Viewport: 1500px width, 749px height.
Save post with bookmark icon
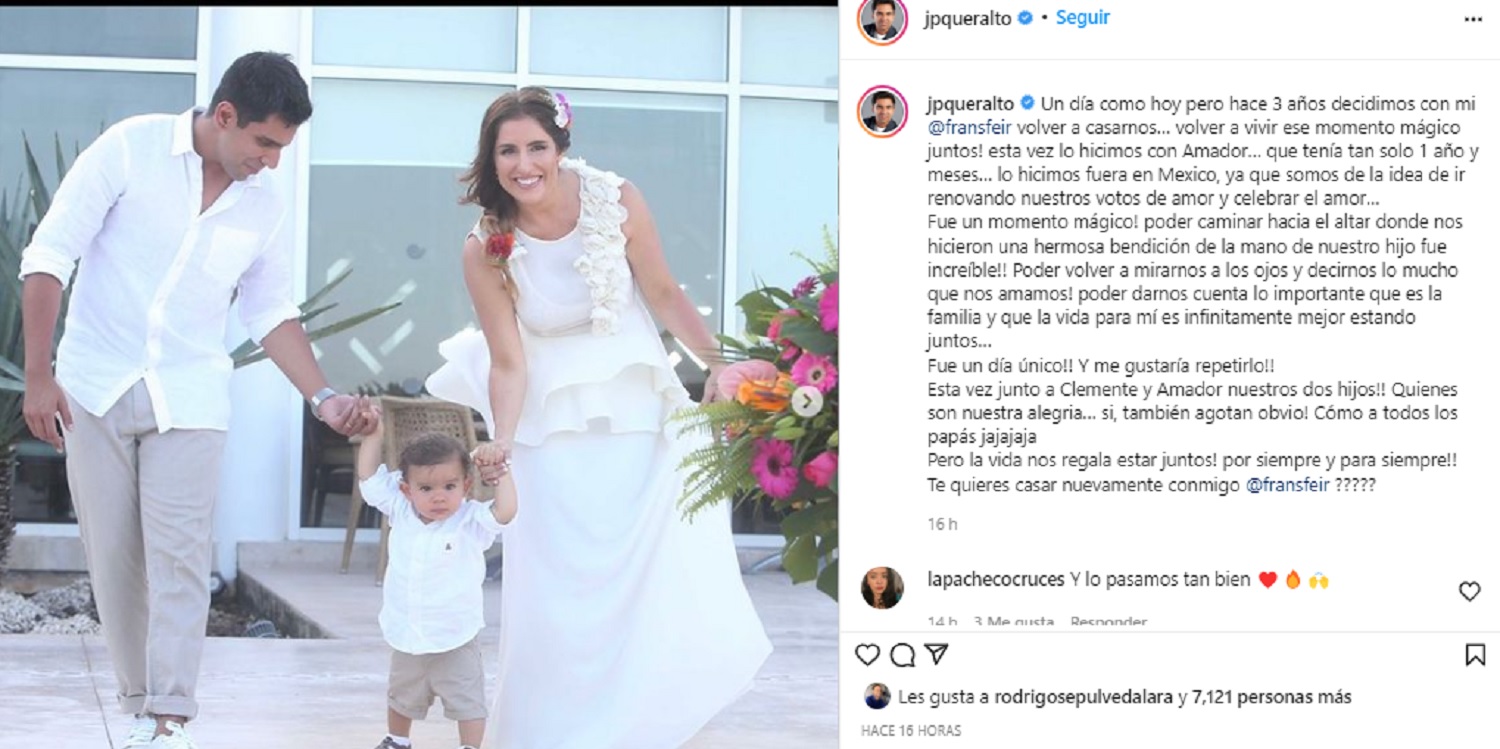click(1475, 655)
